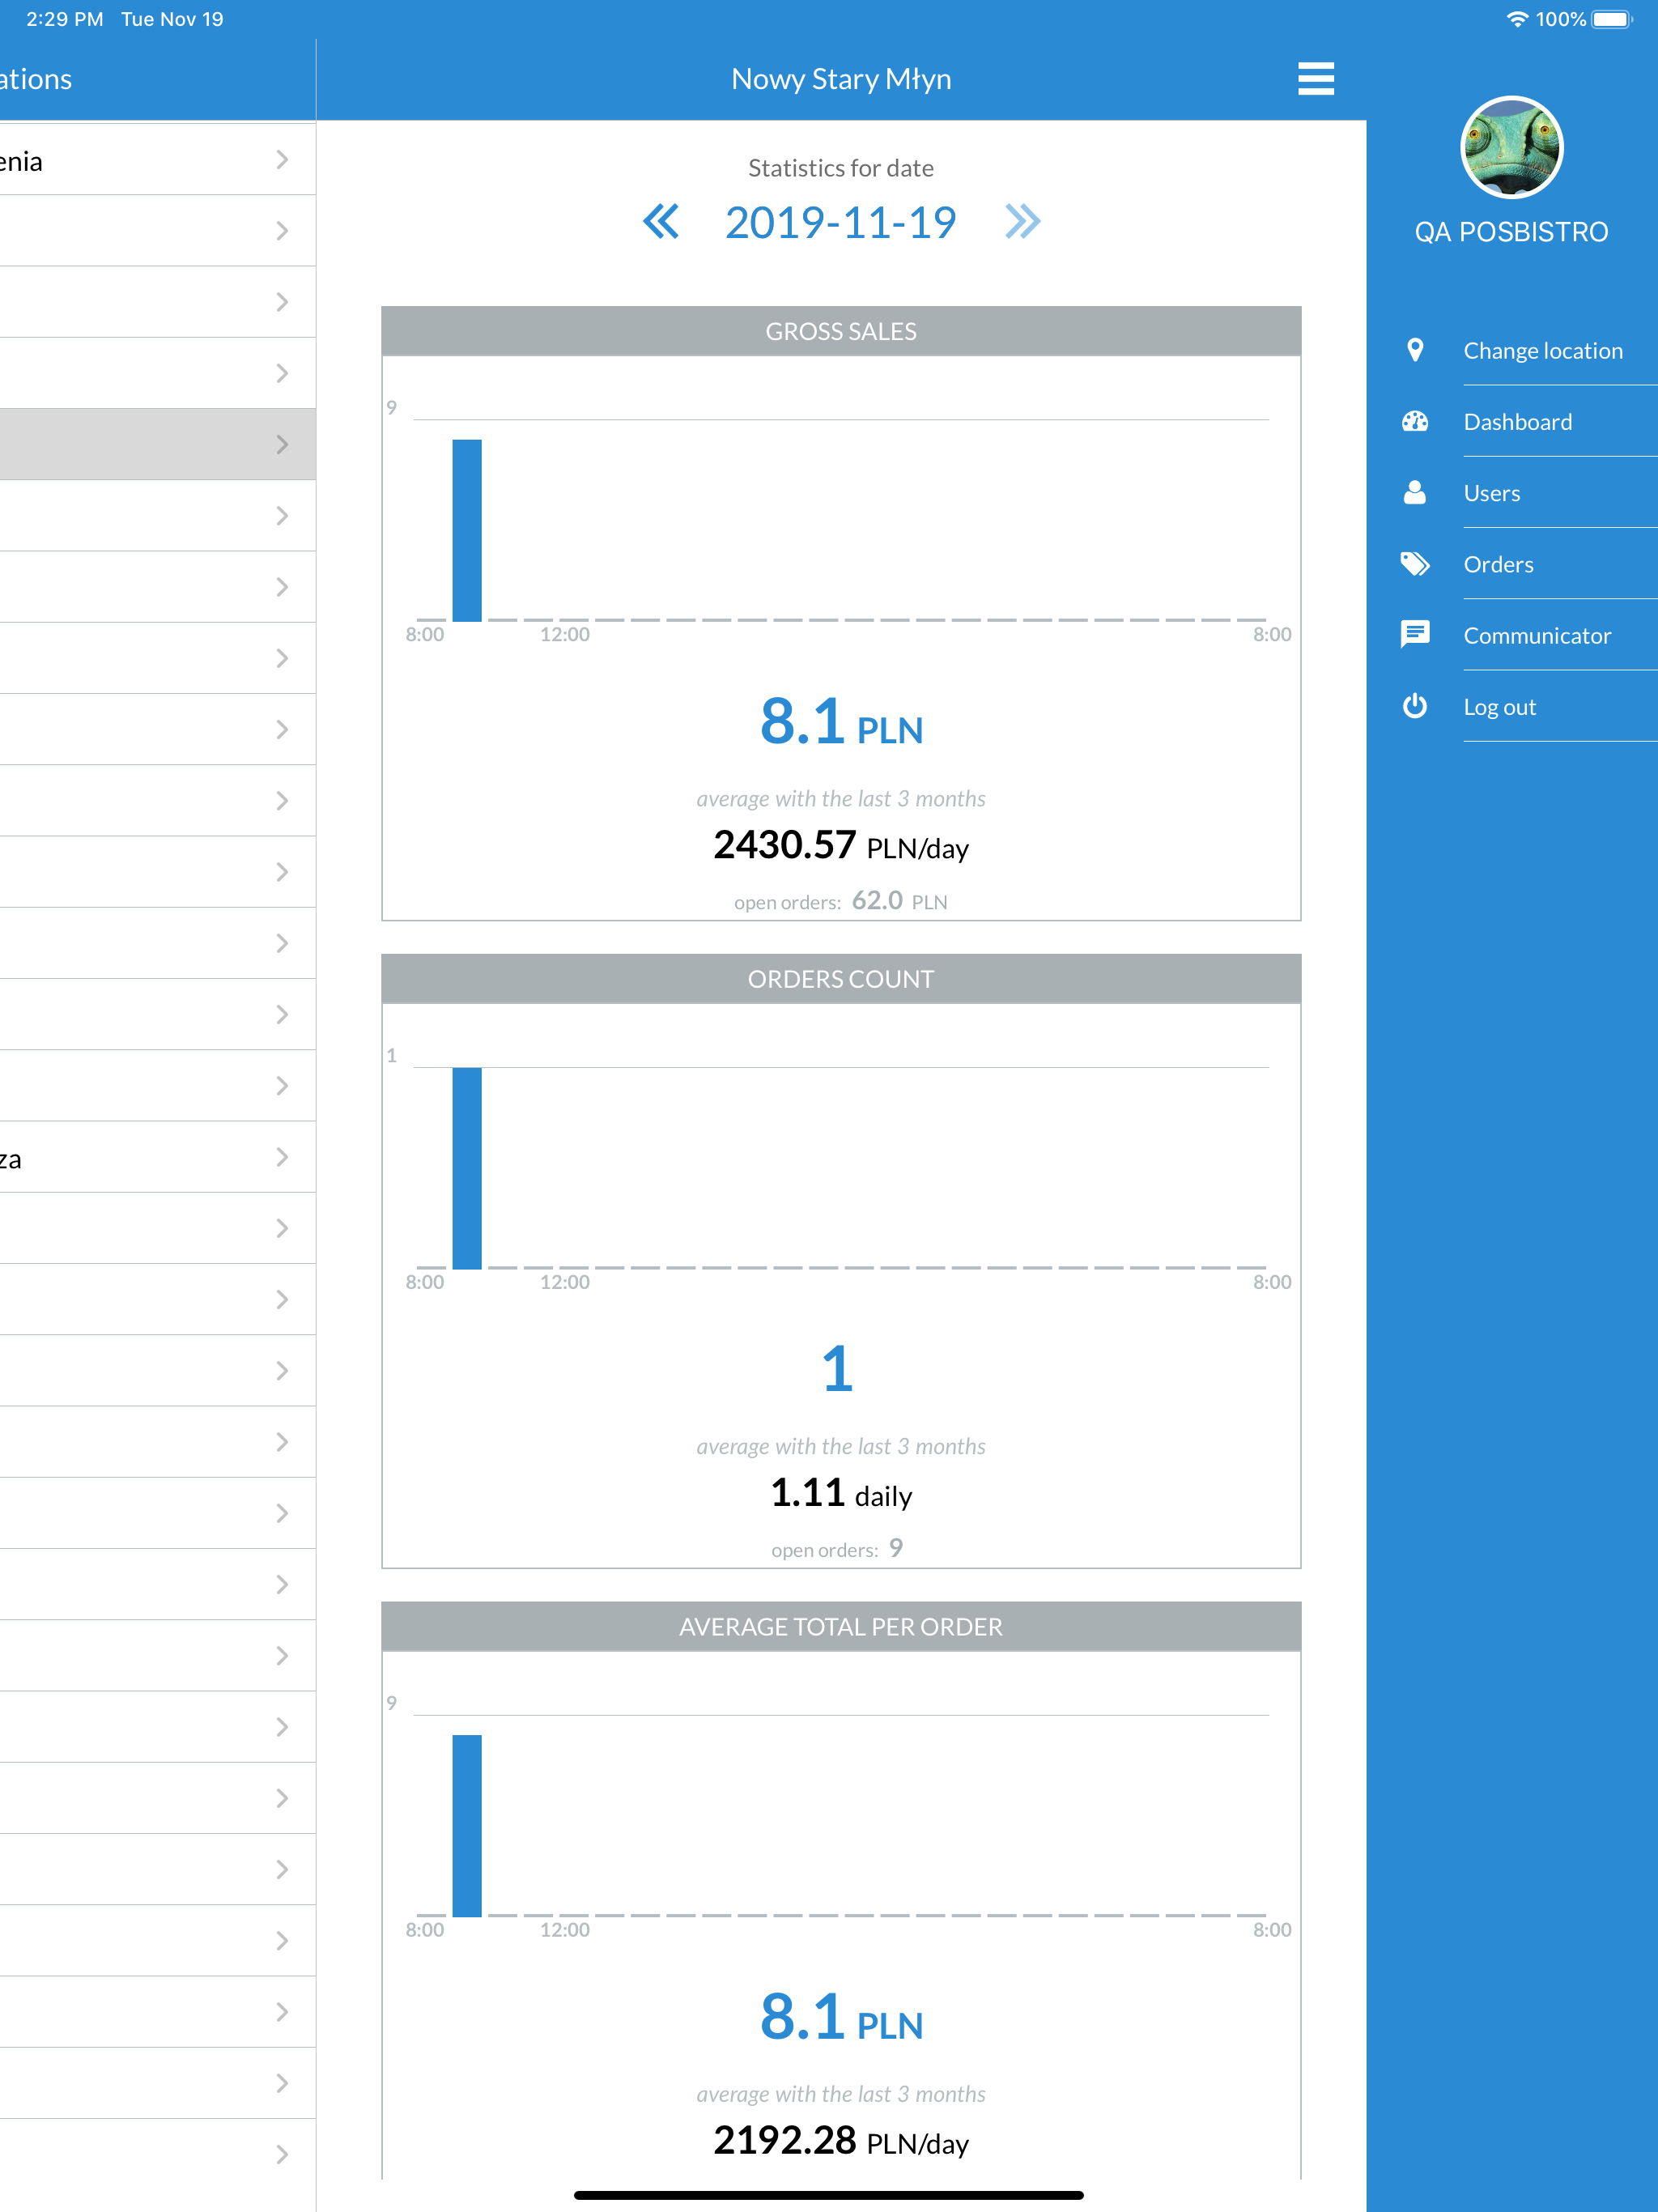Open the highlighted gray list row

pos(158,444)
